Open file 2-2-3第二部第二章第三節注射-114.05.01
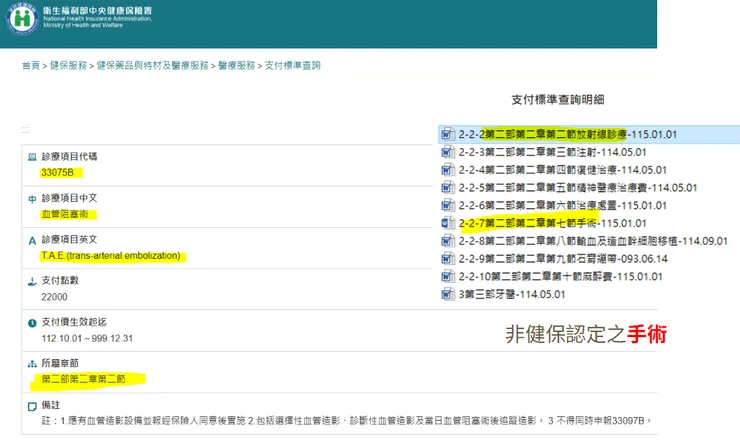Screen dimensions: 740x445 553,152
